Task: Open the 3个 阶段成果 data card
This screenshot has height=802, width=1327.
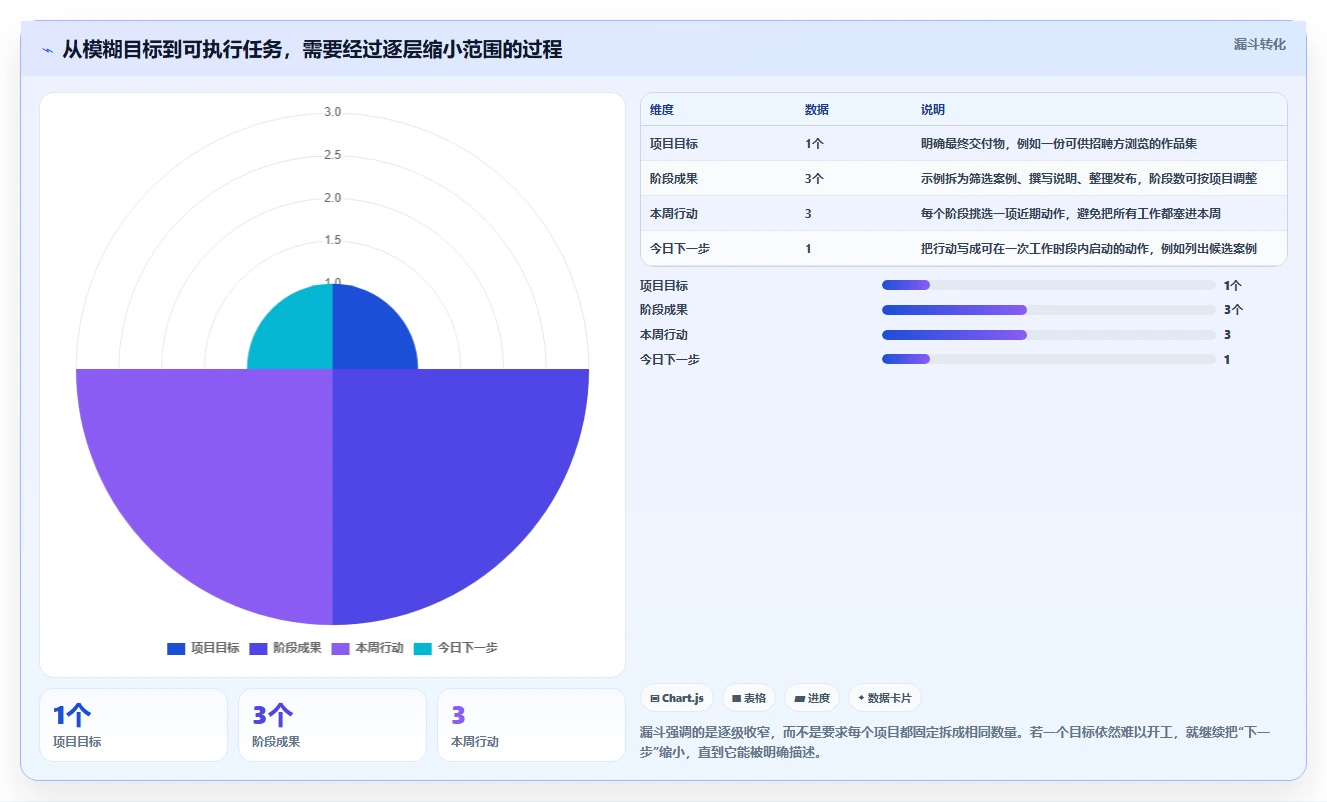Action: click(x=332, y=725)
